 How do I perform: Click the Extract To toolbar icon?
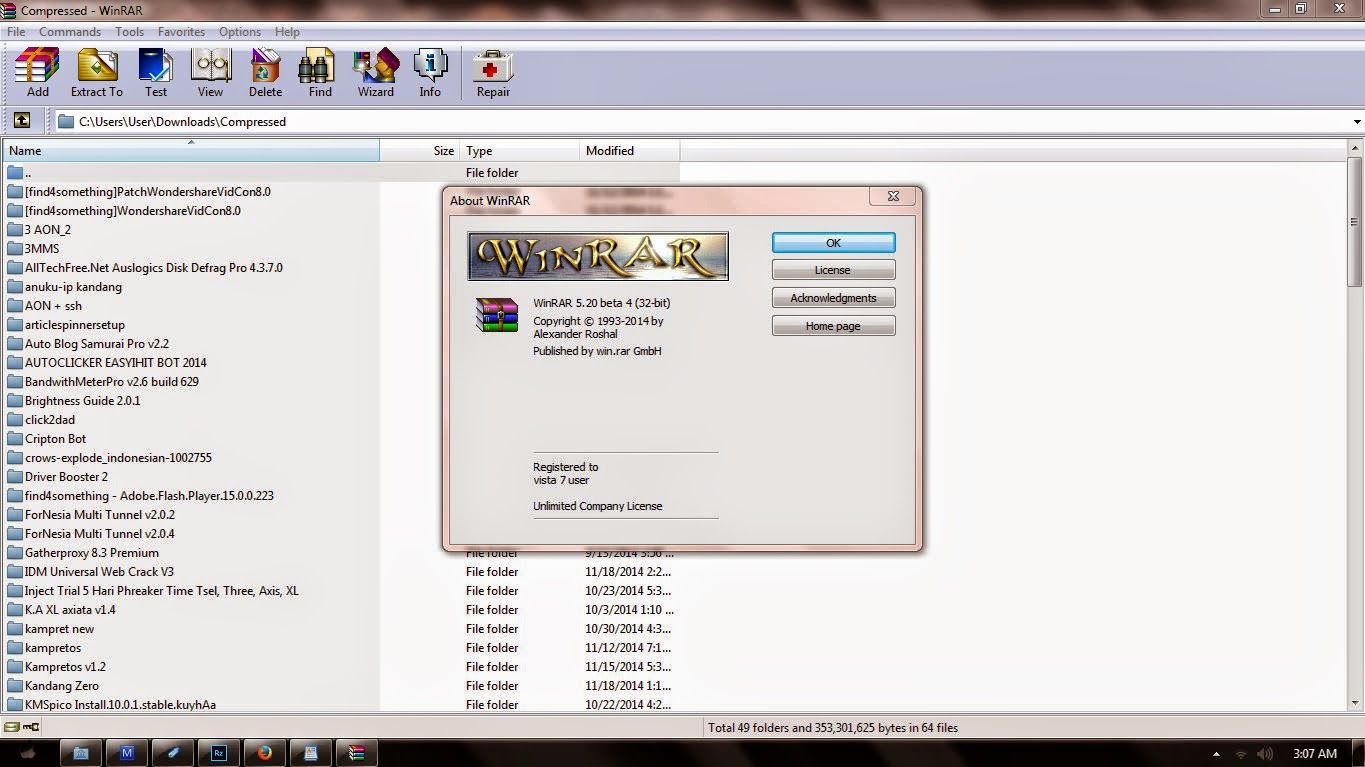97,73
